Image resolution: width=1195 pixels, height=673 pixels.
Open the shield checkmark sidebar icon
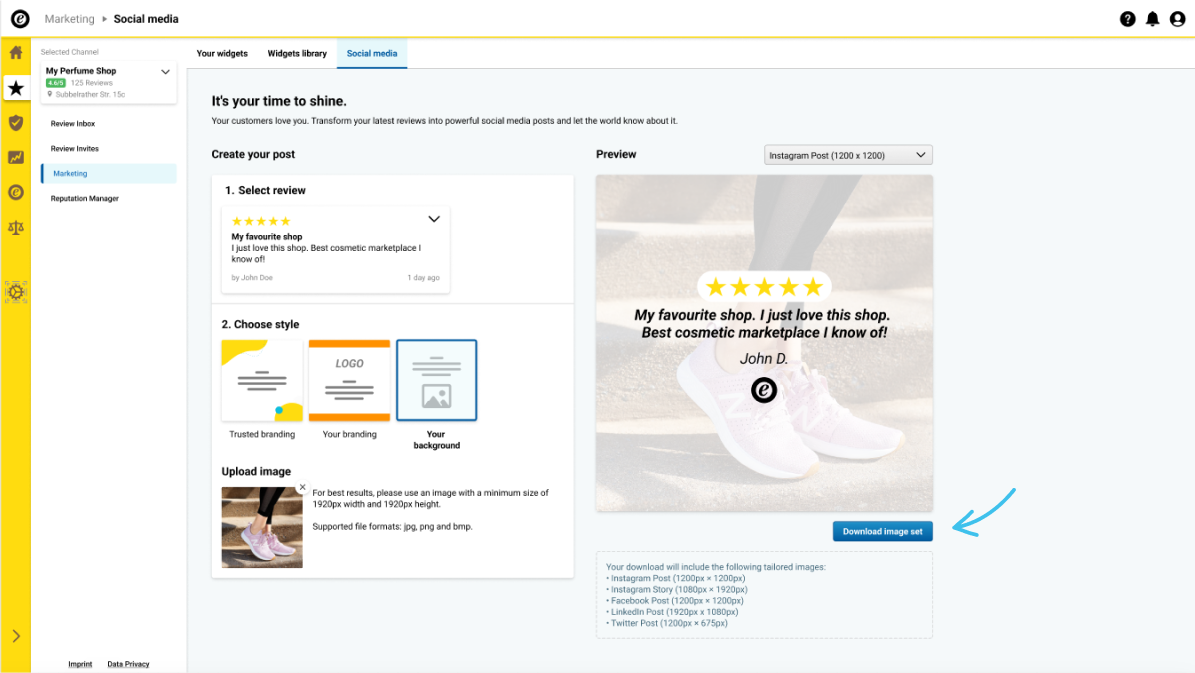(x=16, y=123)
